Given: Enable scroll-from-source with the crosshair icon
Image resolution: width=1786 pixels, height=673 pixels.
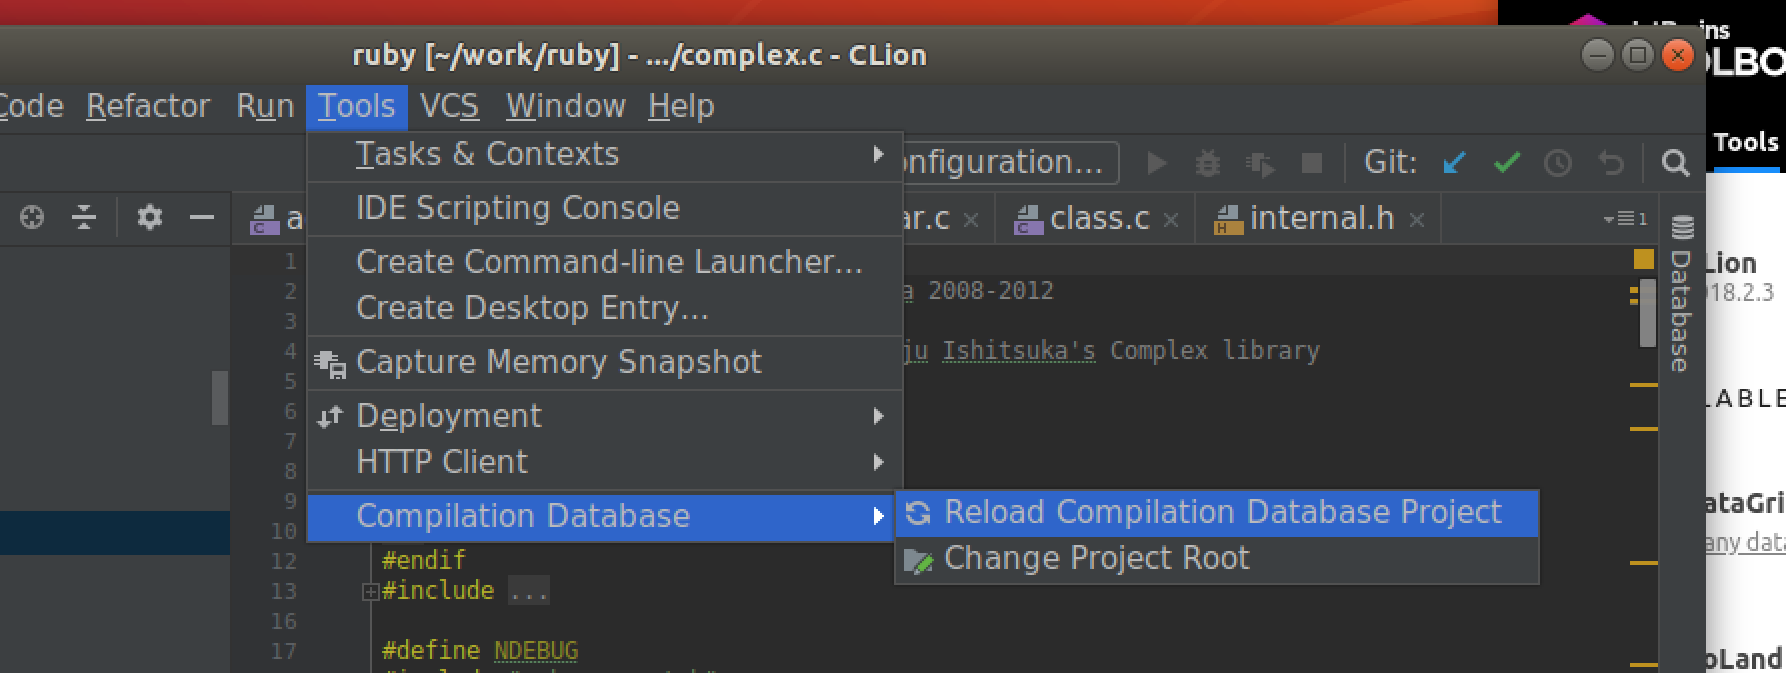Looking at the screenshot, I should tap(31, 217).
